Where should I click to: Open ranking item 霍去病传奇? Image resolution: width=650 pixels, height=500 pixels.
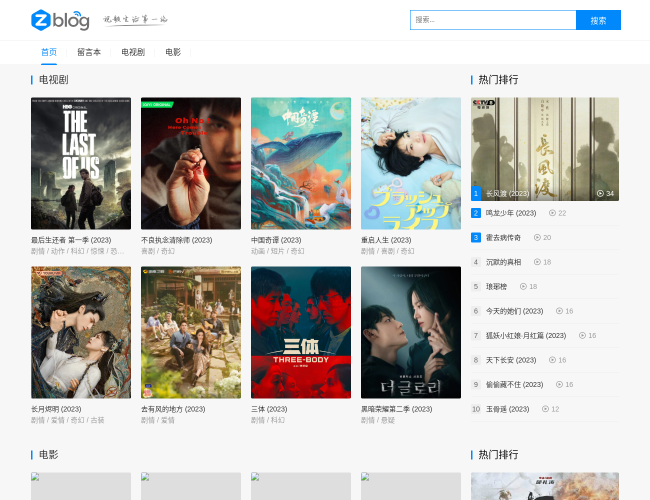coord(503,238)
